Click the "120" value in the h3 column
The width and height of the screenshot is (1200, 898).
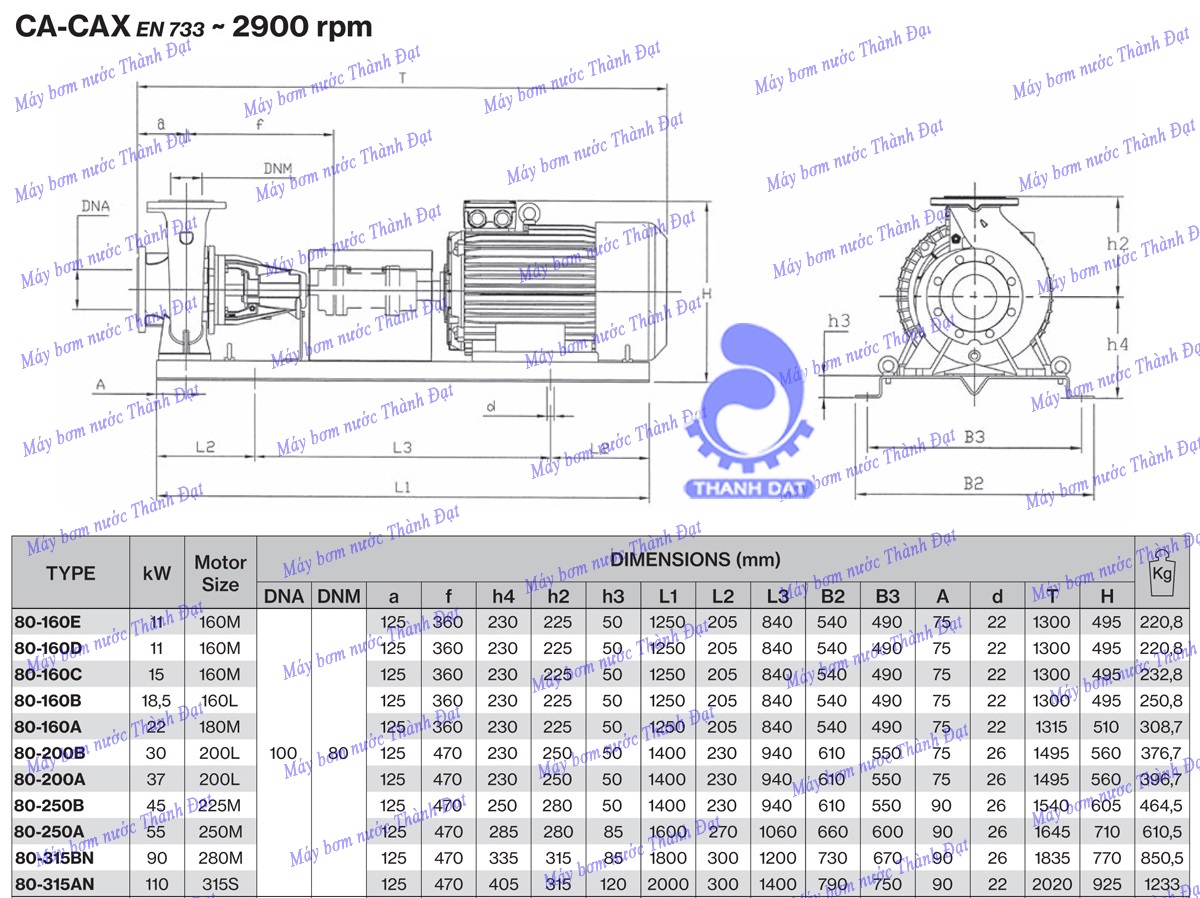613,884
